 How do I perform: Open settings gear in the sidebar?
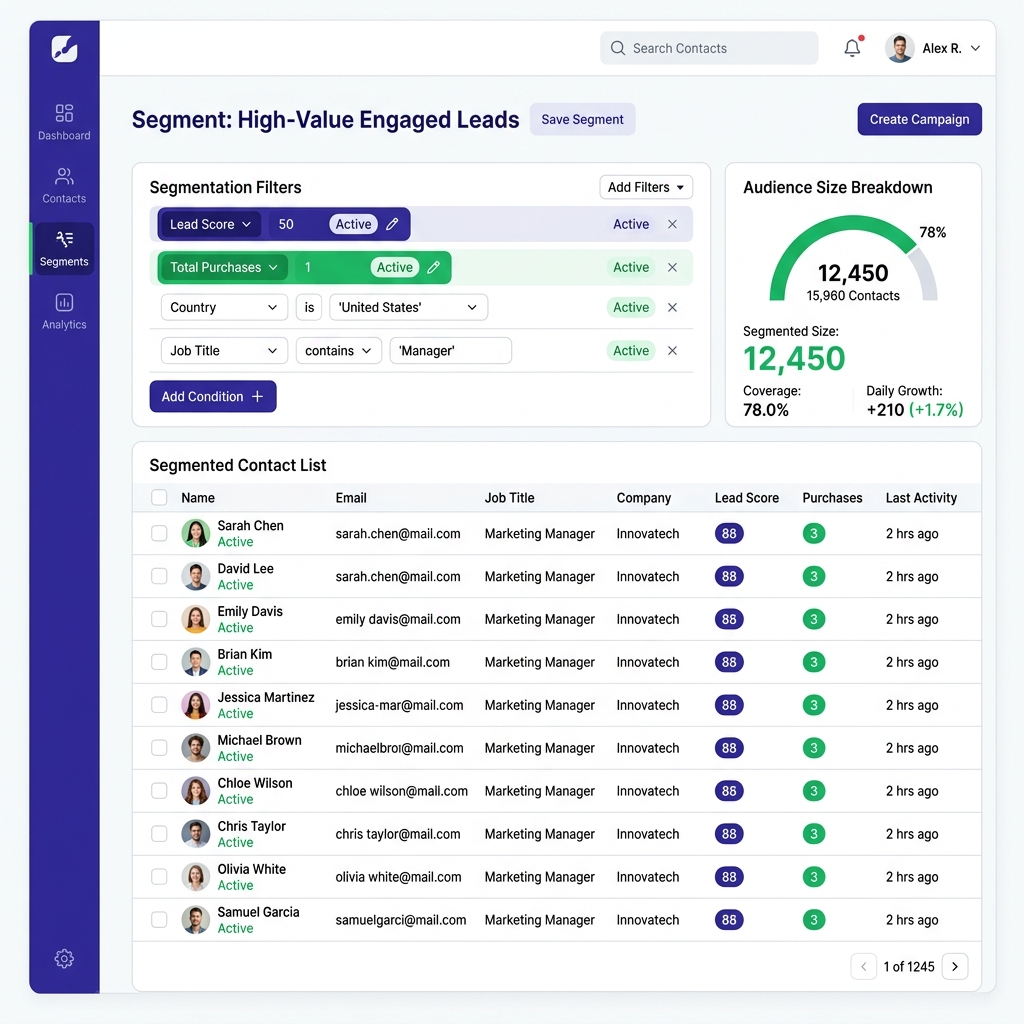point(64,958)
